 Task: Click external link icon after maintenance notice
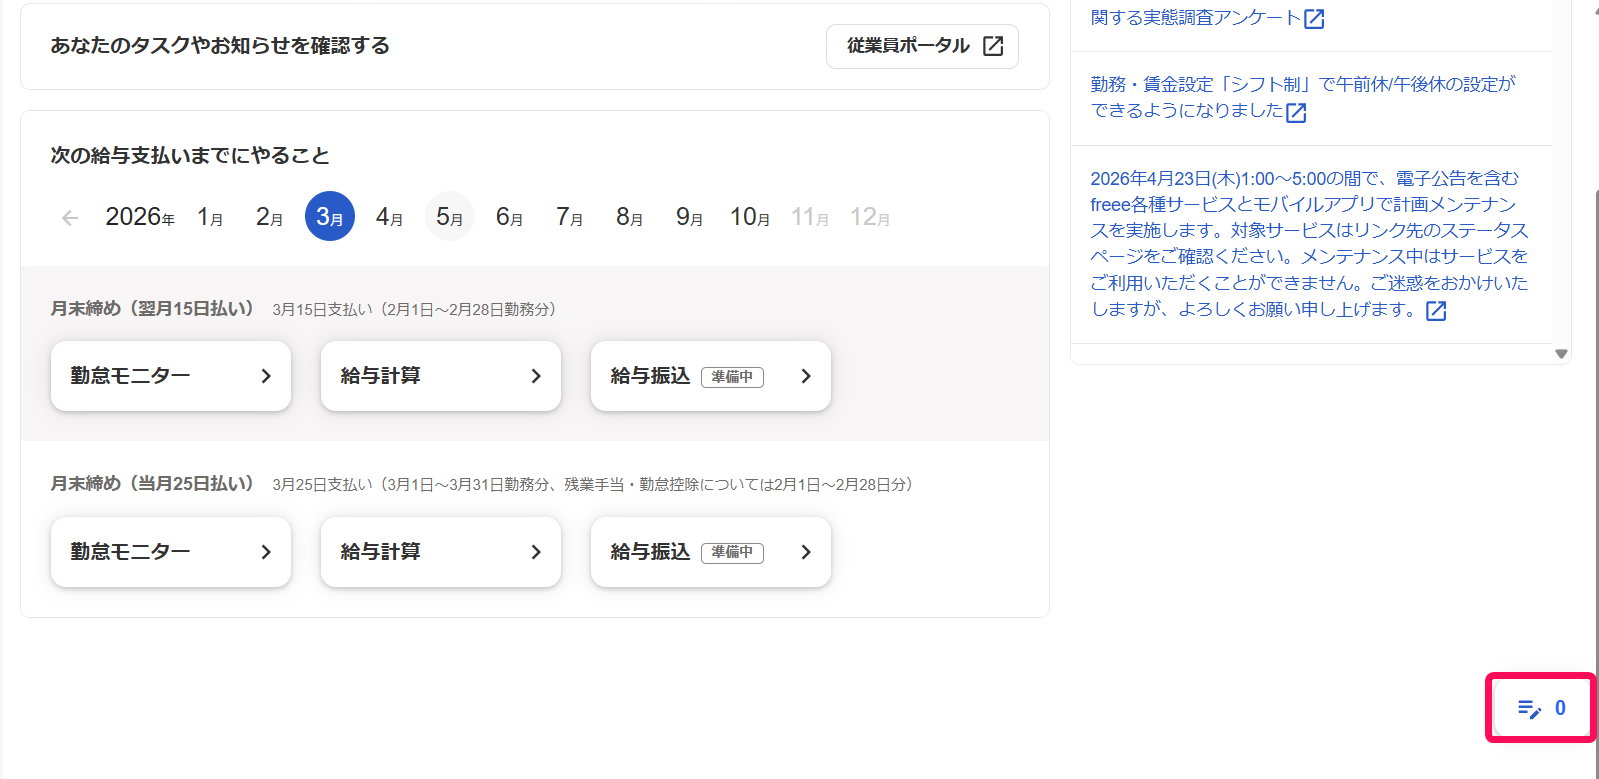click(x=1436, y=311)
